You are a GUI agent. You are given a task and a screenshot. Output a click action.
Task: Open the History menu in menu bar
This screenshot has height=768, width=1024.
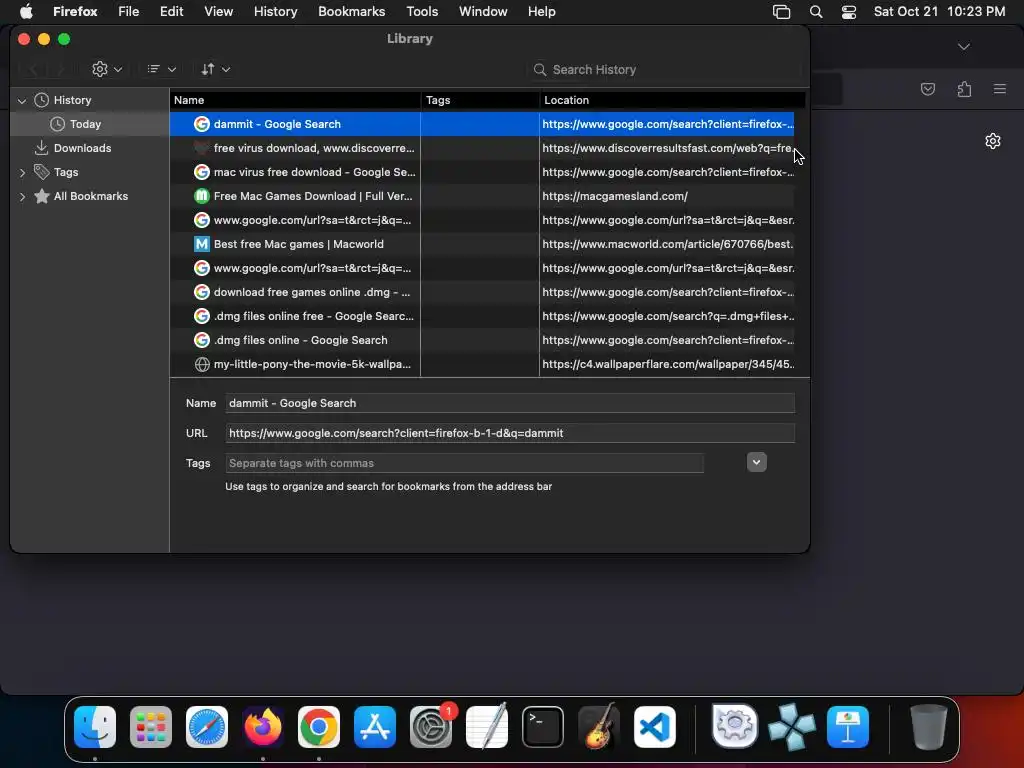coord(276,12)
